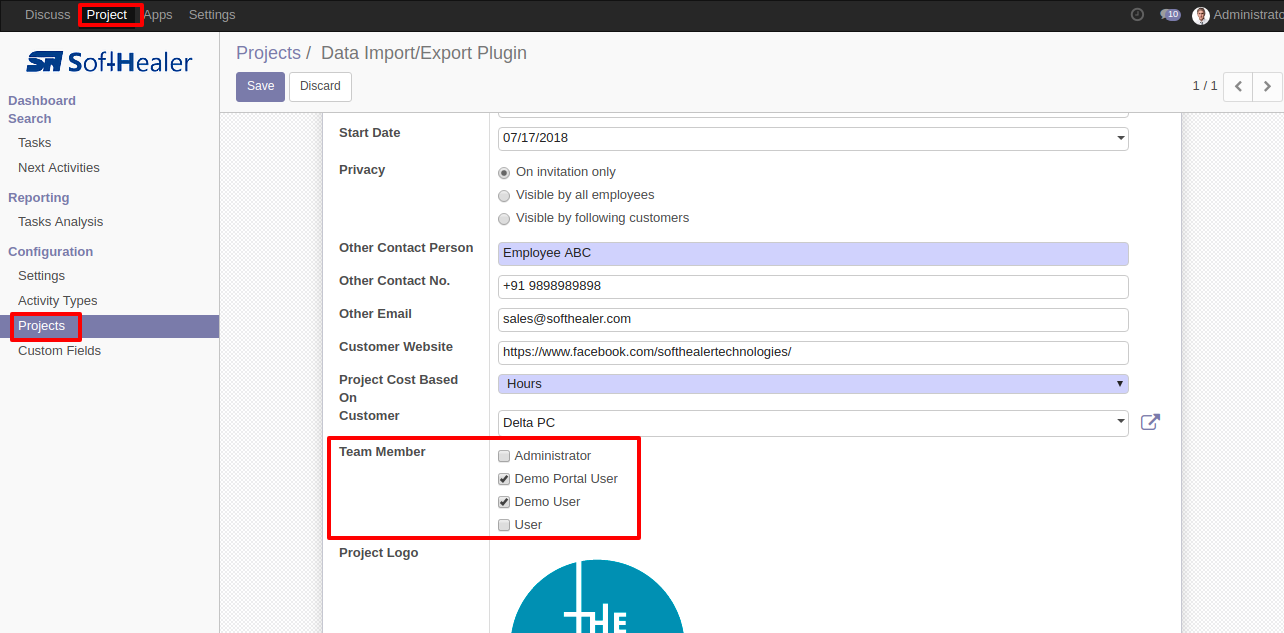Screen dimensions: 1284x633
Task: Open Activity Types in sidebar
Action: click(x=58, y=301)
